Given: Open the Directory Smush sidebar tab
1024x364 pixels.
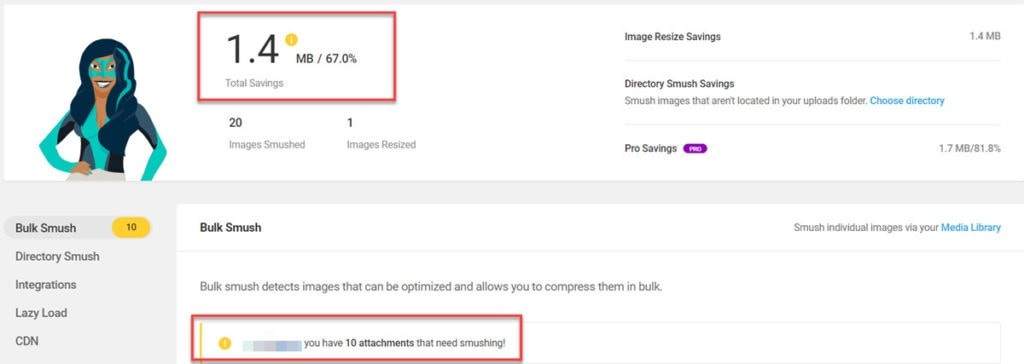Looking at the screenshot, I should click(57, 256).
